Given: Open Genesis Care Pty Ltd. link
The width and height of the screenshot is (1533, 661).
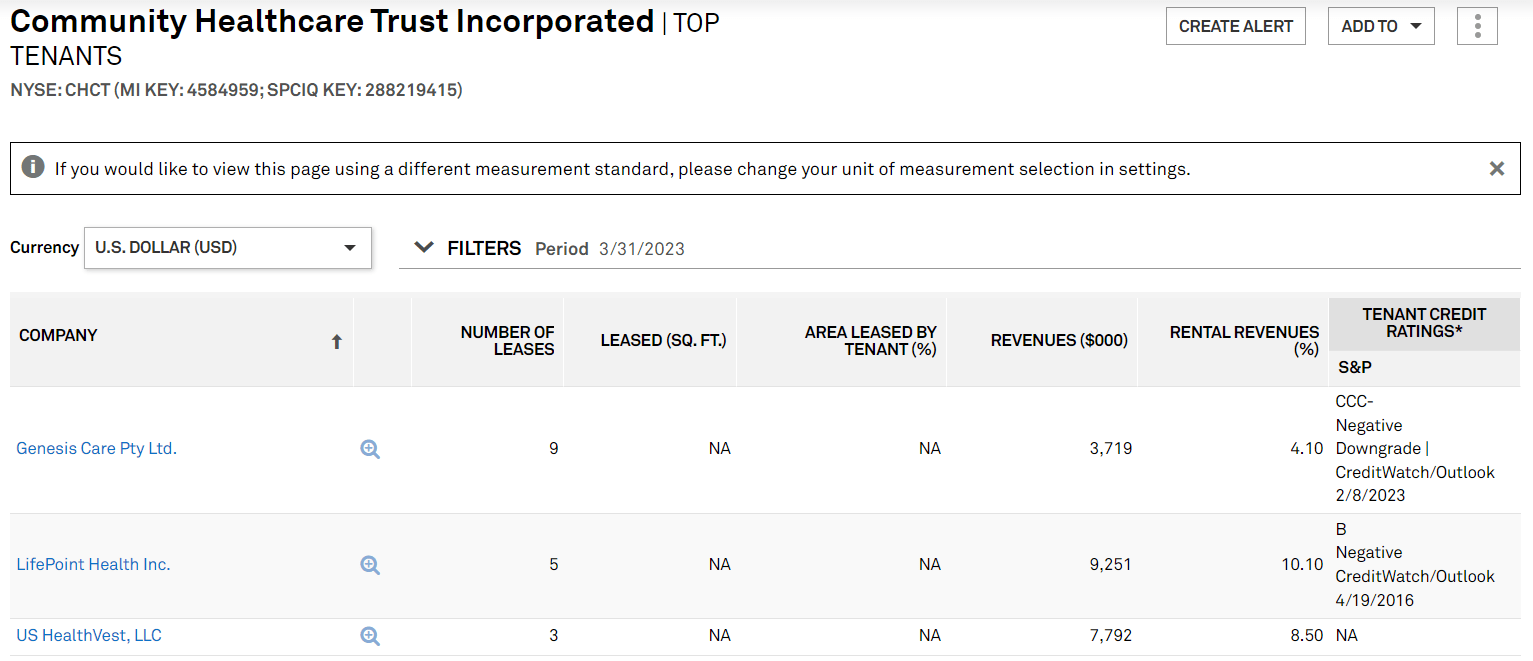Looking at the screenshot, I should coord(96,449).
